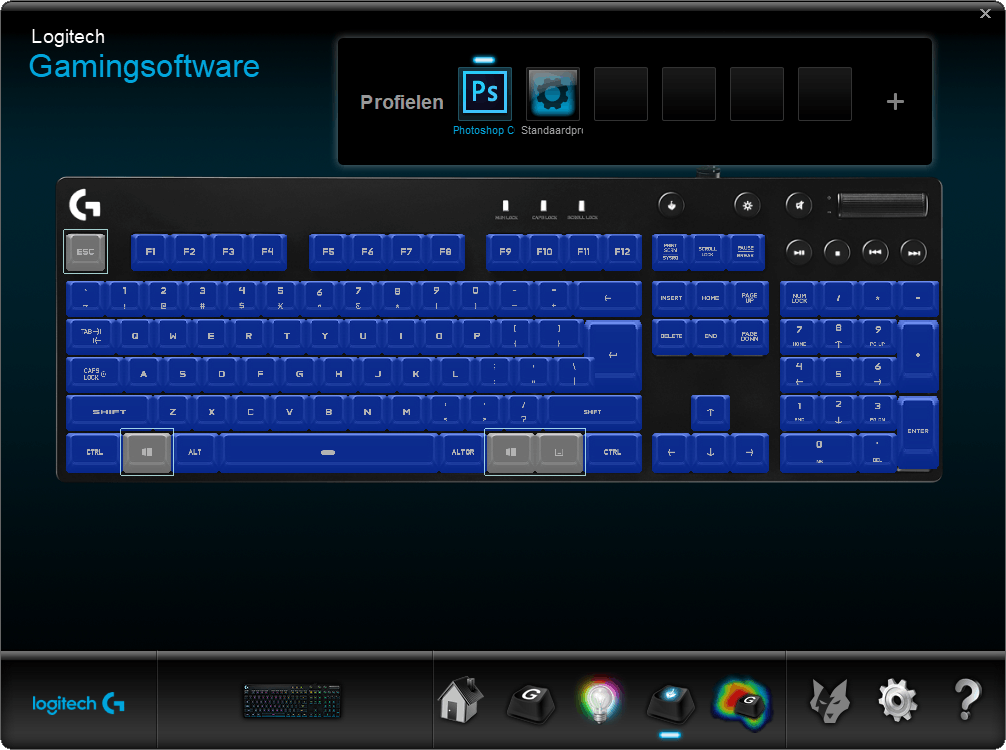Click the Z key on the keyboard
1006x750 pixels.
click(173, 412)
